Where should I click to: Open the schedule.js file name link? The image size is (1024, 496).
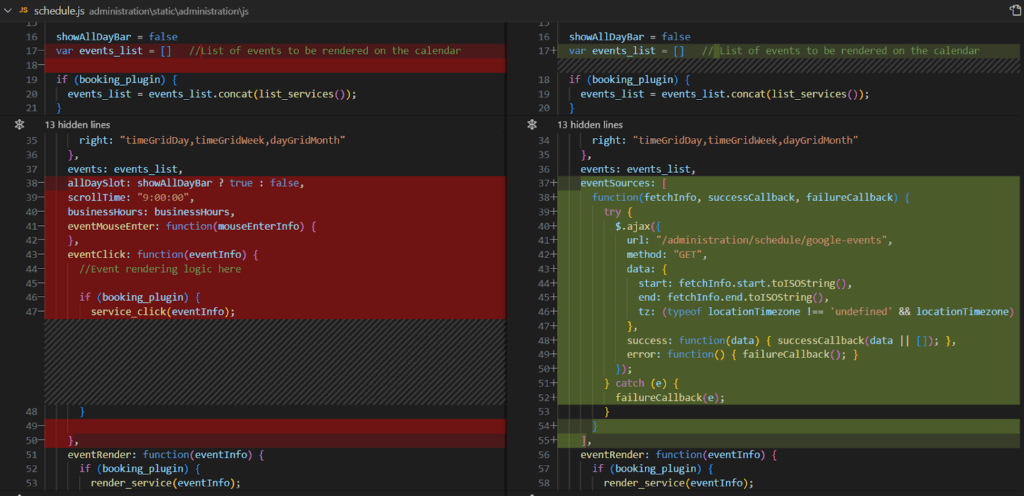[x=59, y=9]
